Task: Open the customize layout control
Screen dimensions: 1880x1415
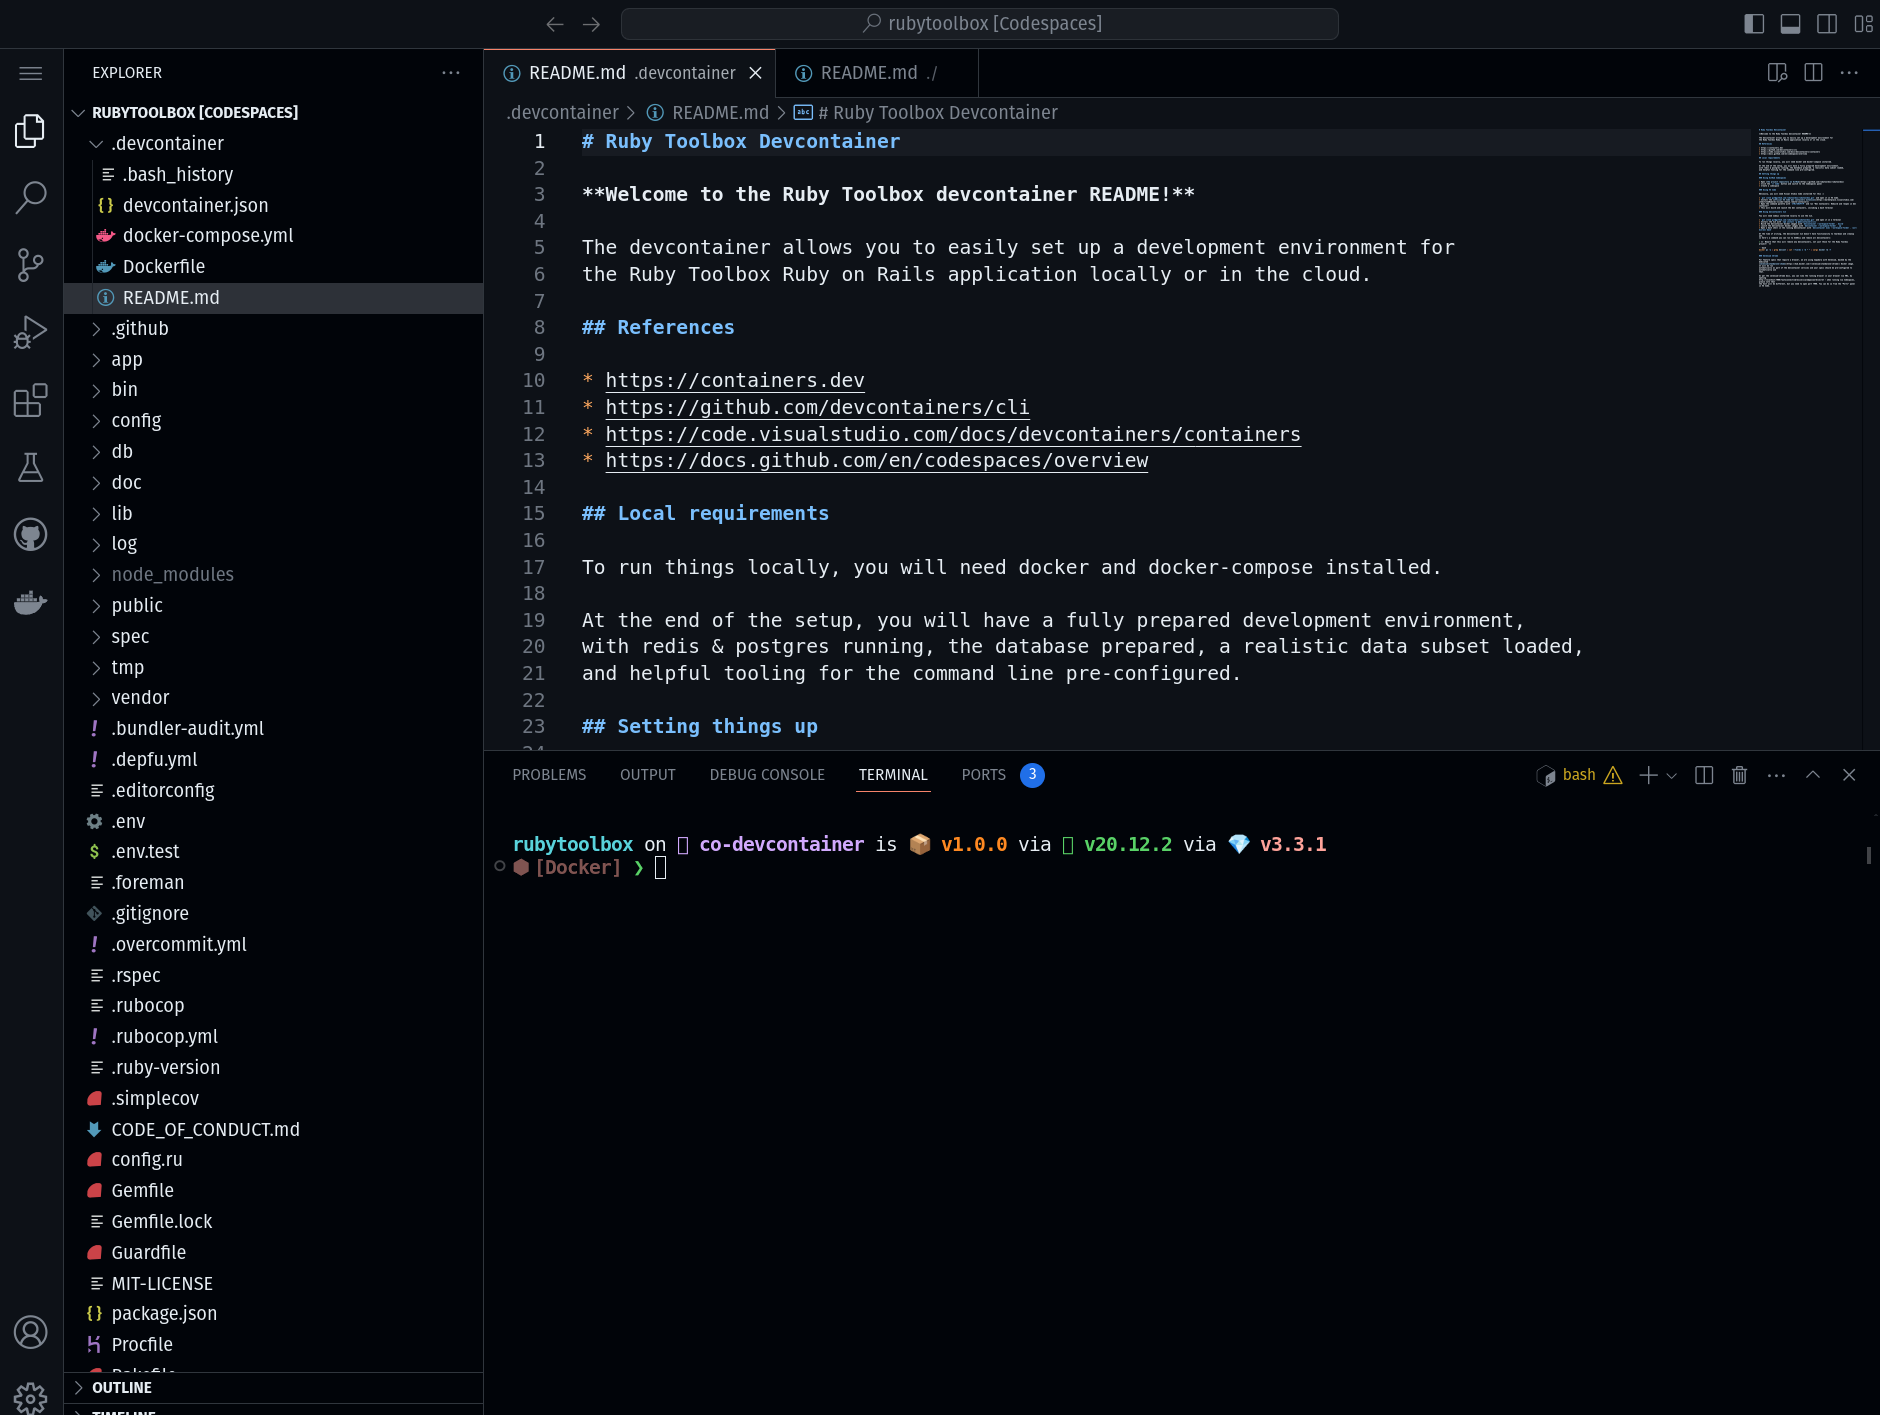Action: 1863,24
